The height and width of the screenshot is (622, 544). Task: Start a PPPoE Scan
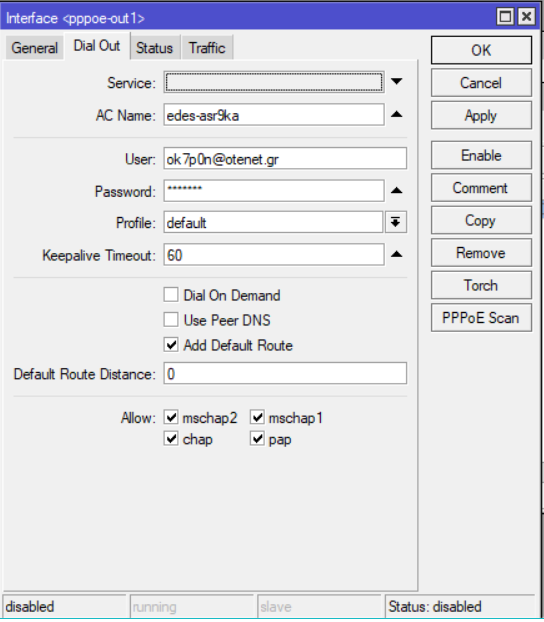pyautogui.click(x=481, y=318)
